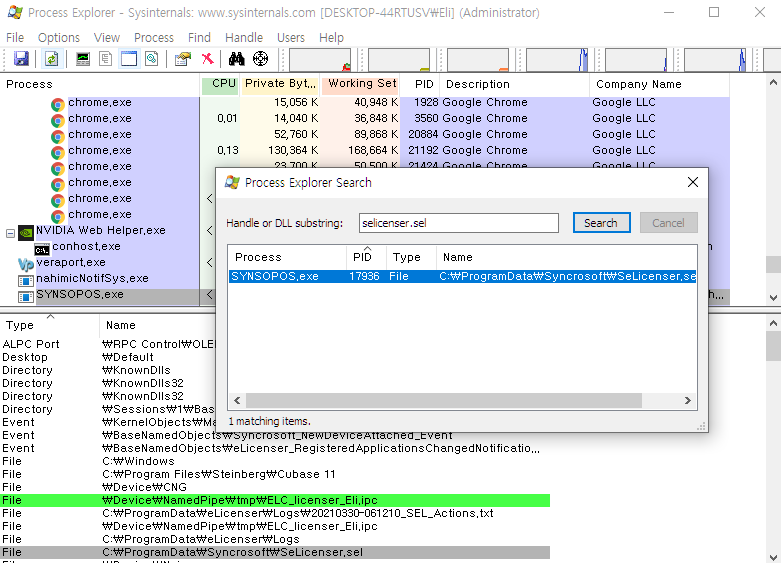This screenshot has height=563, width=781.
Task: Sort search results by Name column
Action: [567, 257]
